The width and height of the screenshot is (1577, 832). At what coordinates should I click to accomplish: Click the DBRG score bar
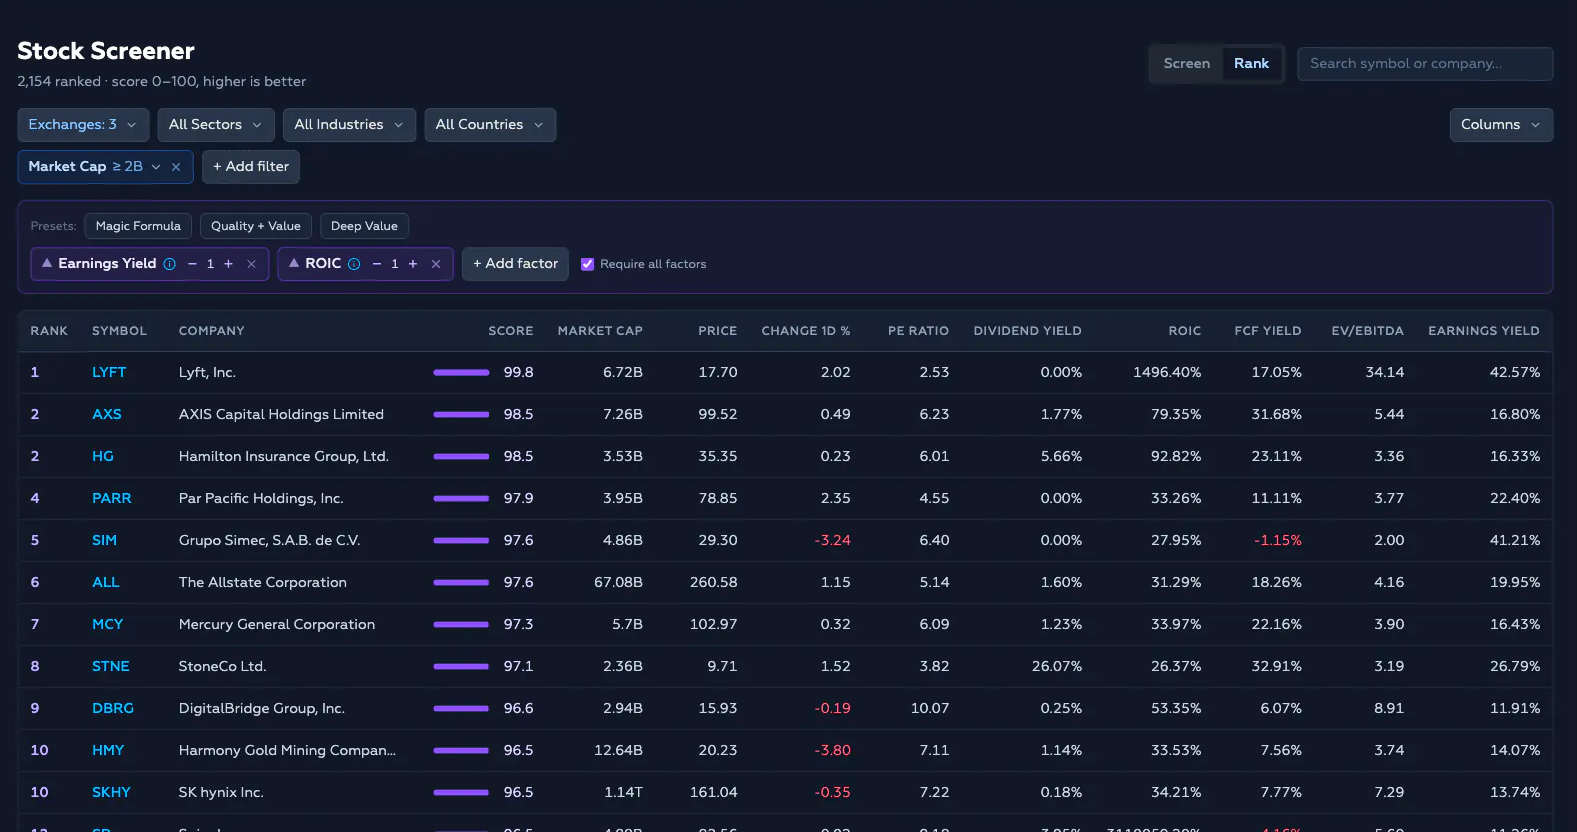pyautogui.click(x=461, y=709)
